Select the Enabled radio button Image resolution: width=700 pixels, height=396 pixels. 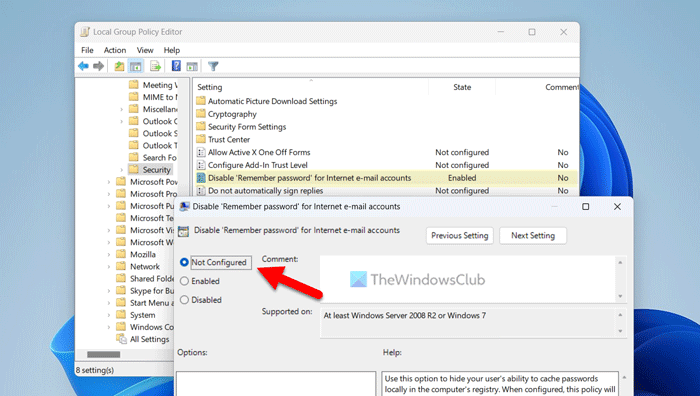pos(184,281)
